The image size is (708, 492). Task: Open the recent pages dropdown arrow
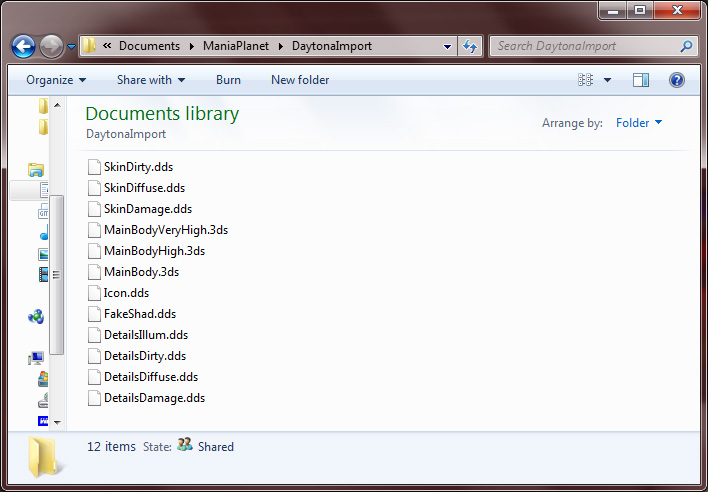tap(71, 46)
